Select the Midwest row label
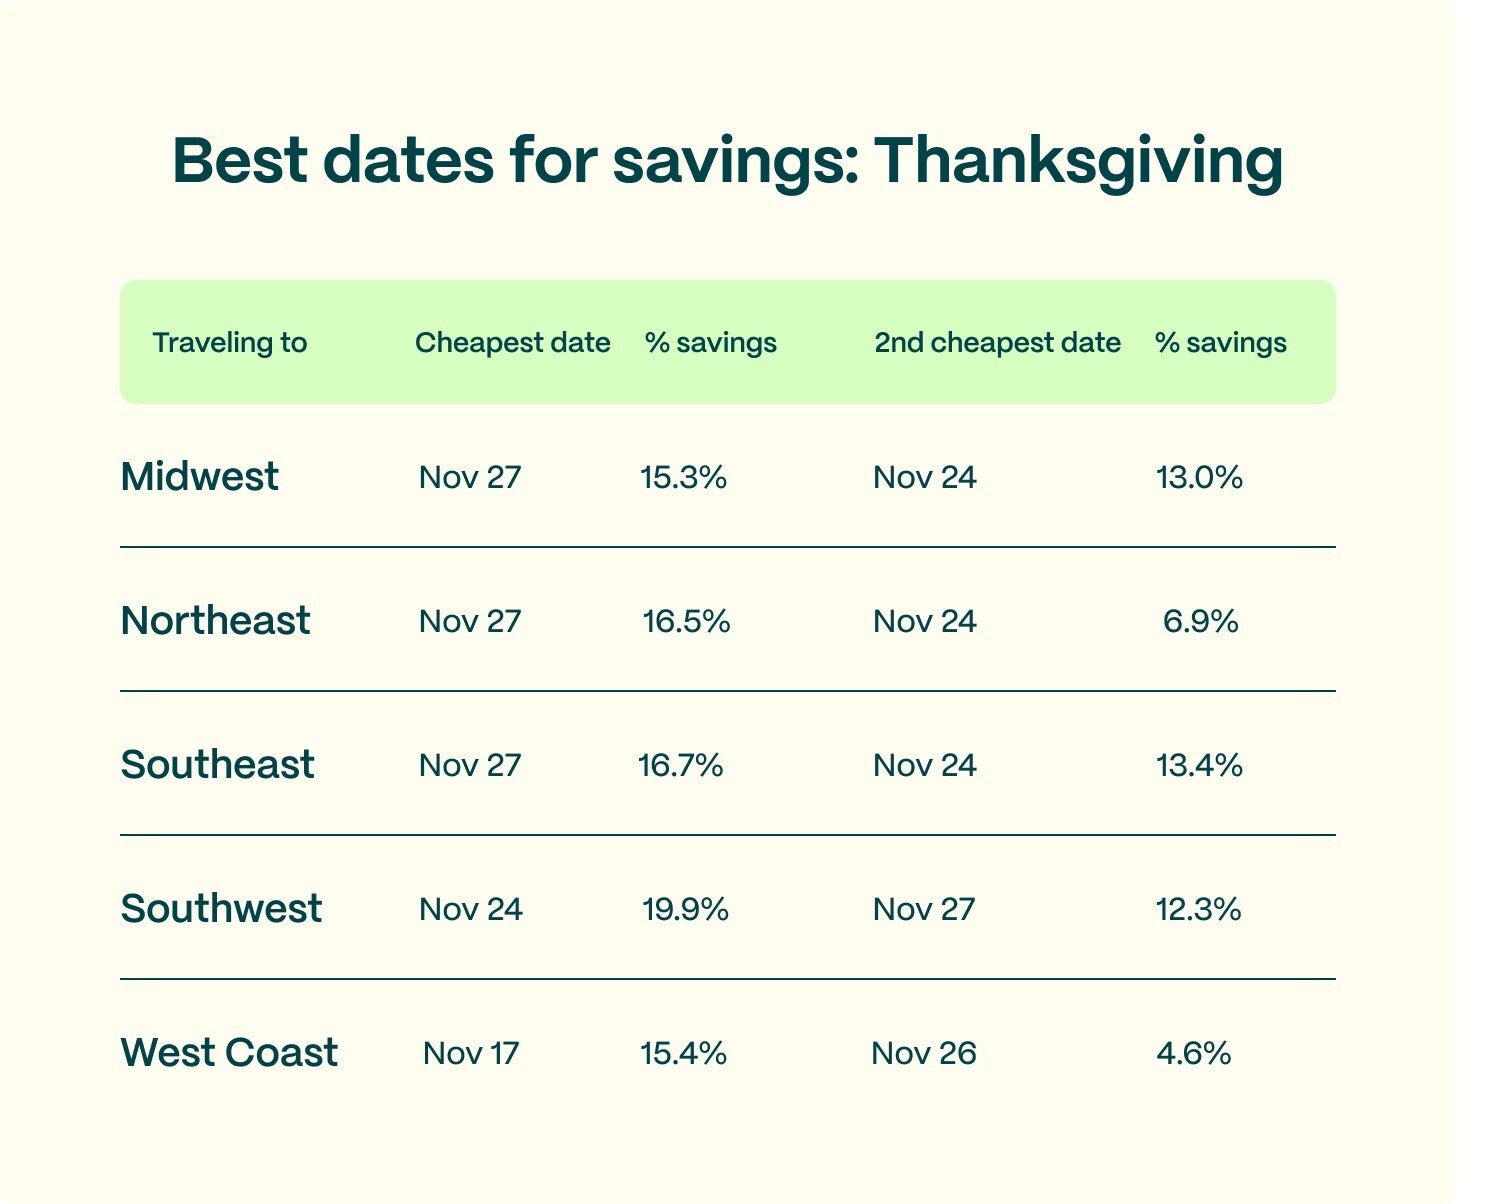The width and height of the screenshot is (1488, 1204). pyautogui.click(x=199, y=477)
